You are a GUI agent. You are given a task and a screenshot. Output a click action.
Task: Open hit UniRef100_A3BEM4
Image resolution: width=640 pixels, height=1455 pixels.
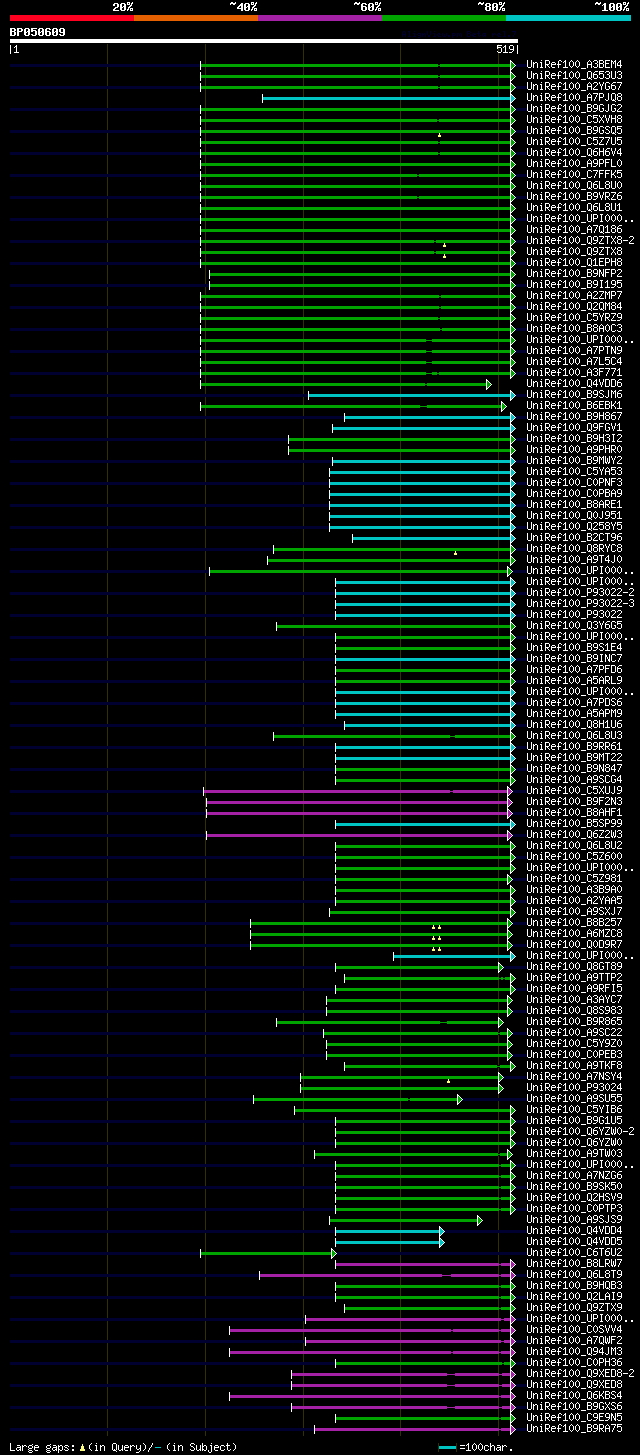[x=574, y=65]
